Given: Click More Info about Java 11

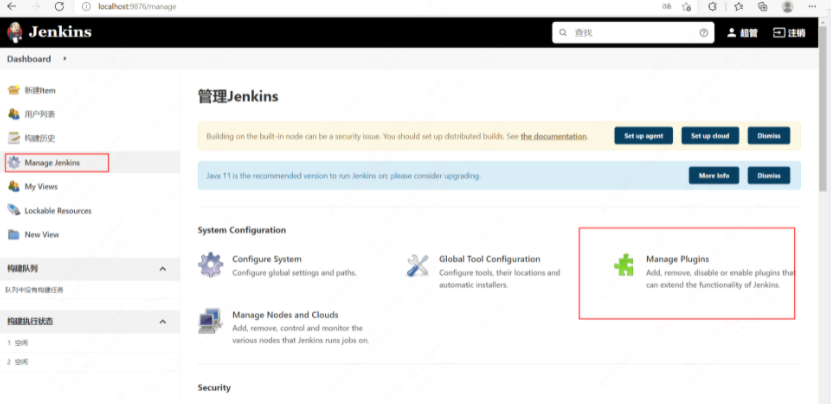Looking at the screenshot, I should coord(714,175).
